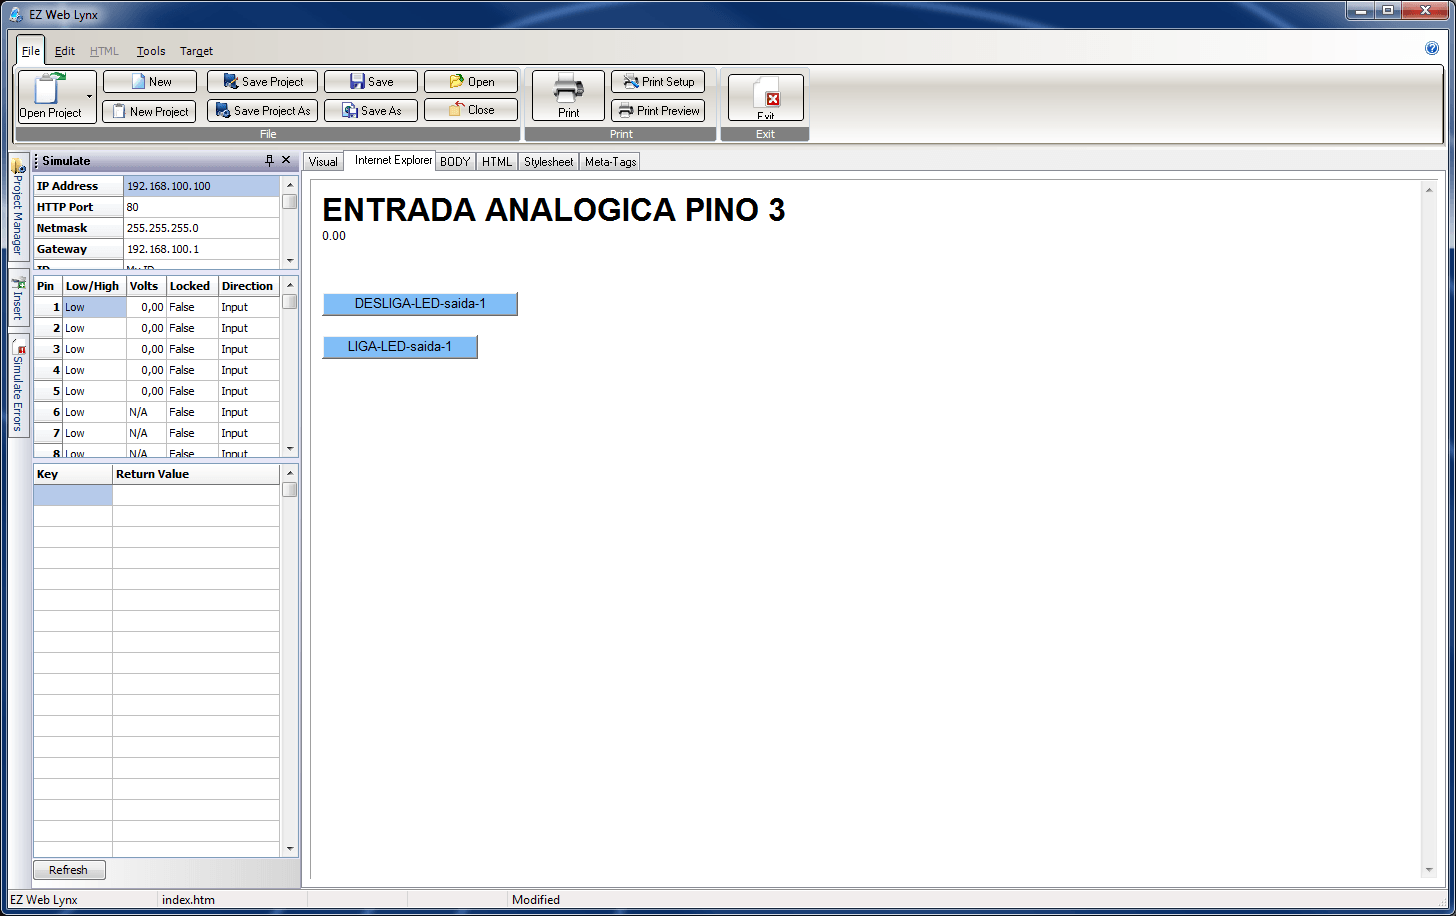The width and height of the screenshot is (1456, 916).
Task: Close the Simulate panel
Action: point(286,160)
